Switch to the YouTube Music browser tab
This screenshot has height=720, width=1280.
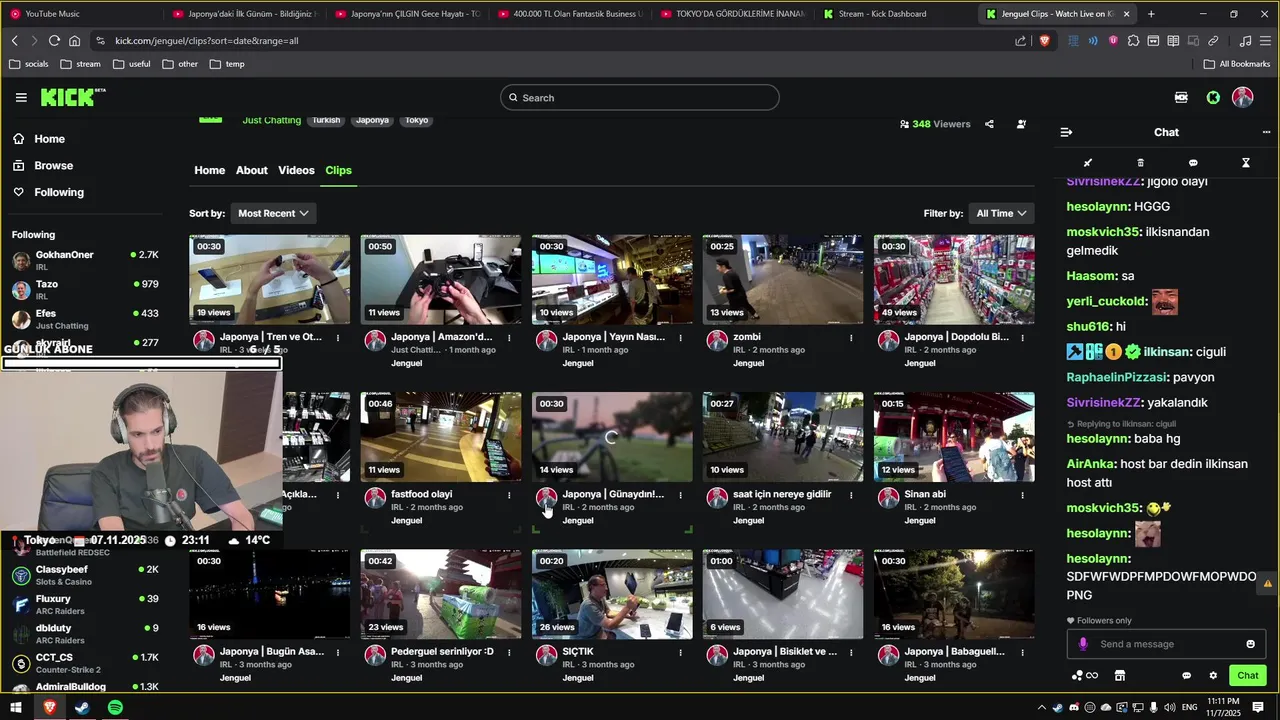tap(80, 14)
